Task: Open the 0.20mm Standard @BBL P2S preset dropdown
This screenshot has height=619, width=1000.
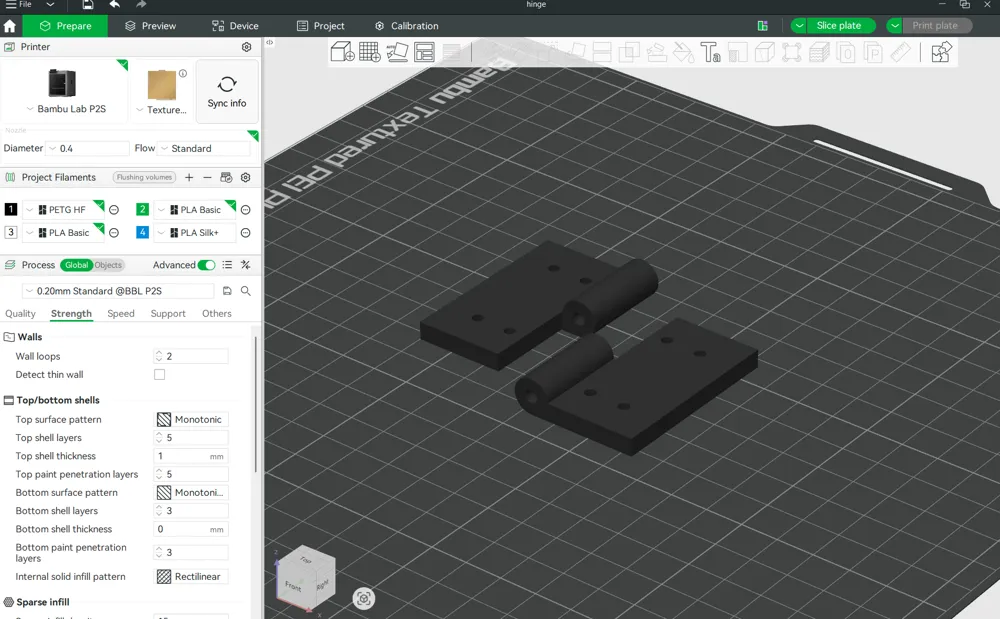Action: click(x=118, y=291)
